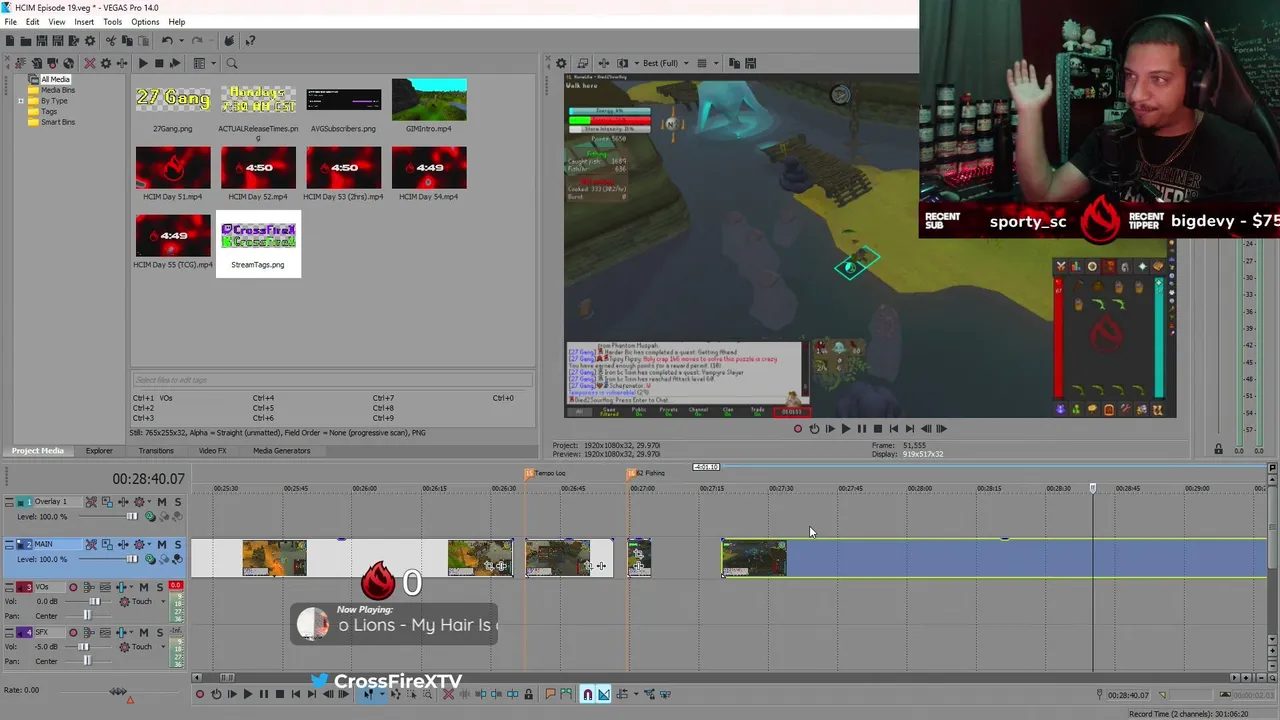Stop playback in the Video Preview window
The image size is (1280, 720).
pyautogui.click(x=877, y=429)
